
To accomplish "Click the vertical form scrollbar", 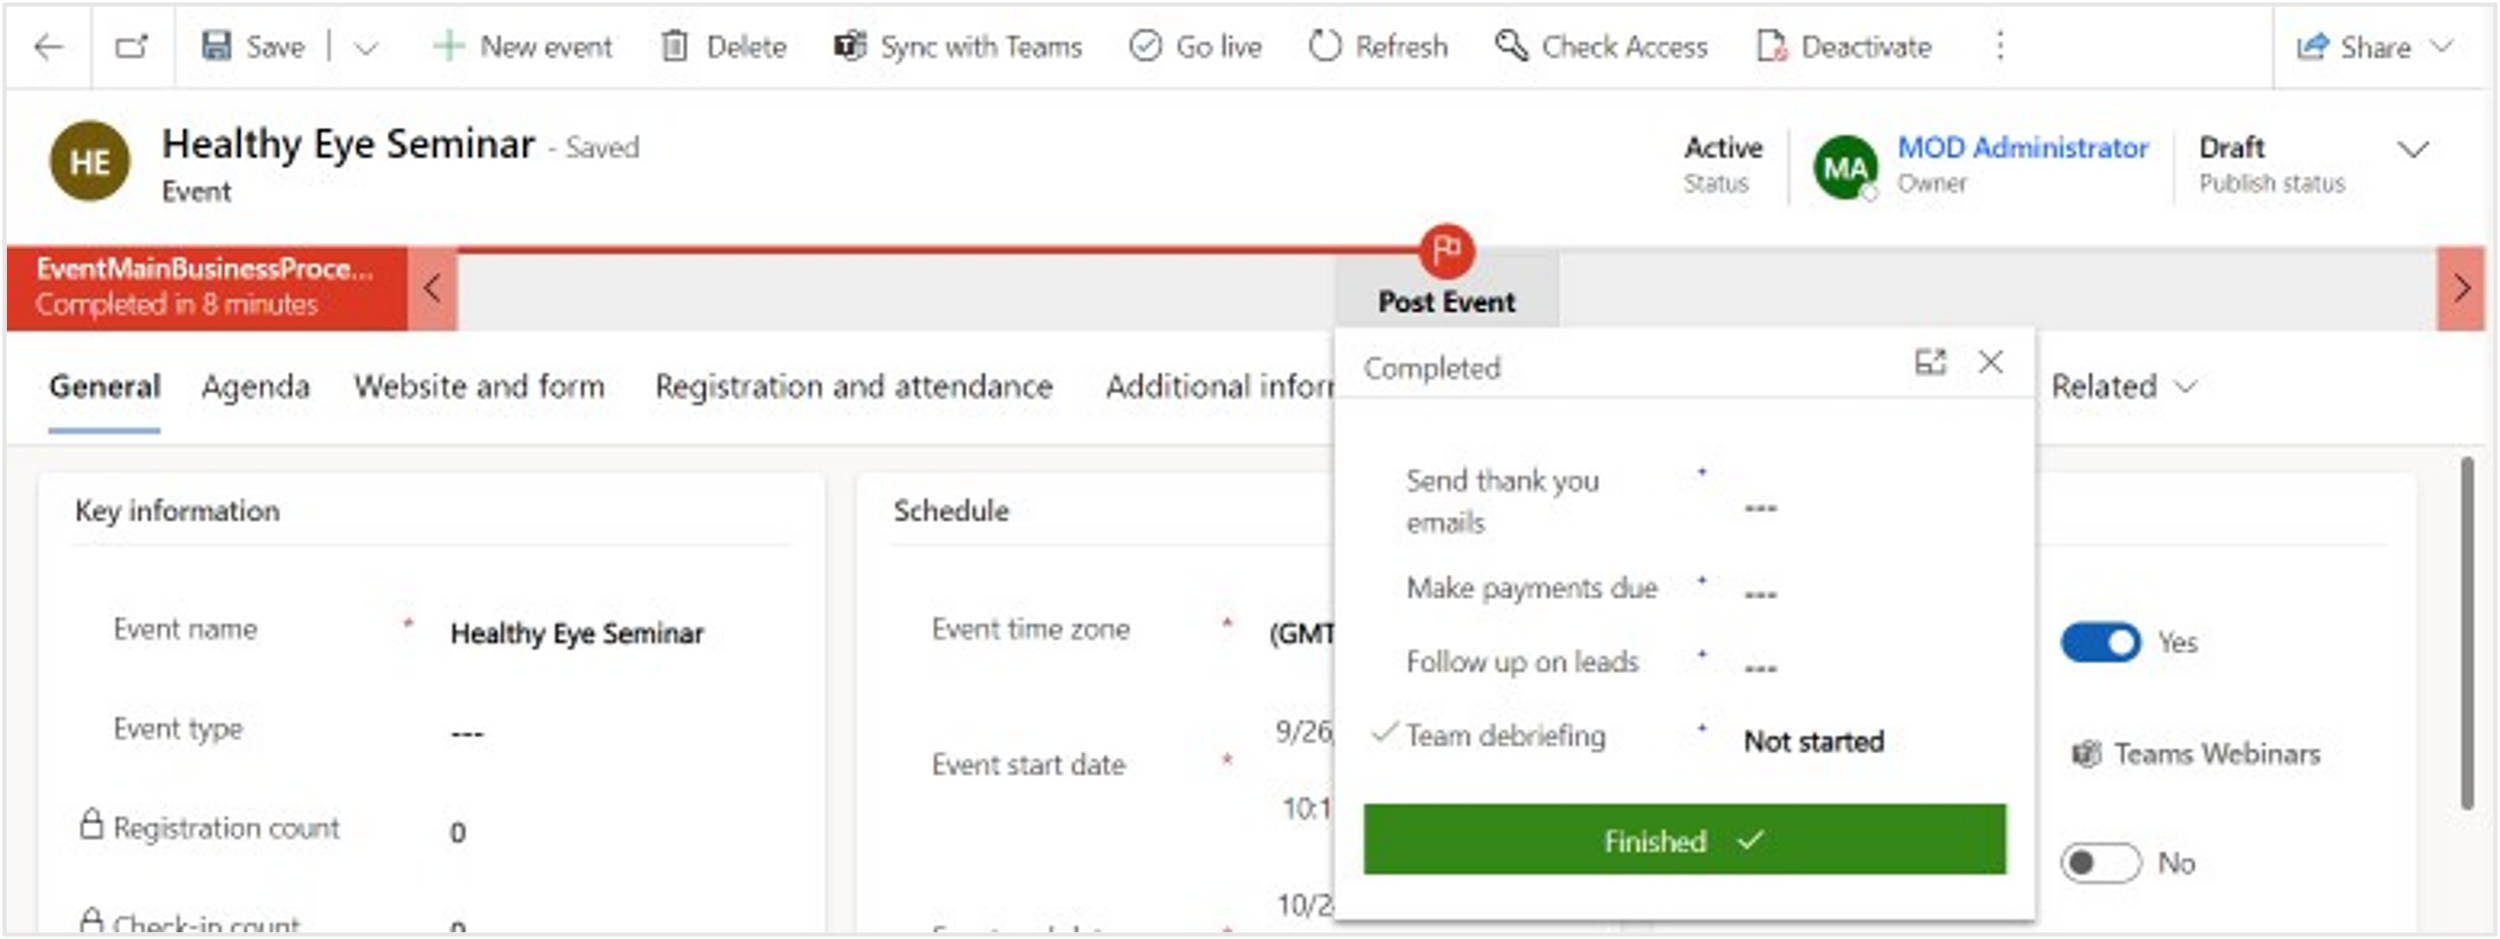I will point(2467,633).
